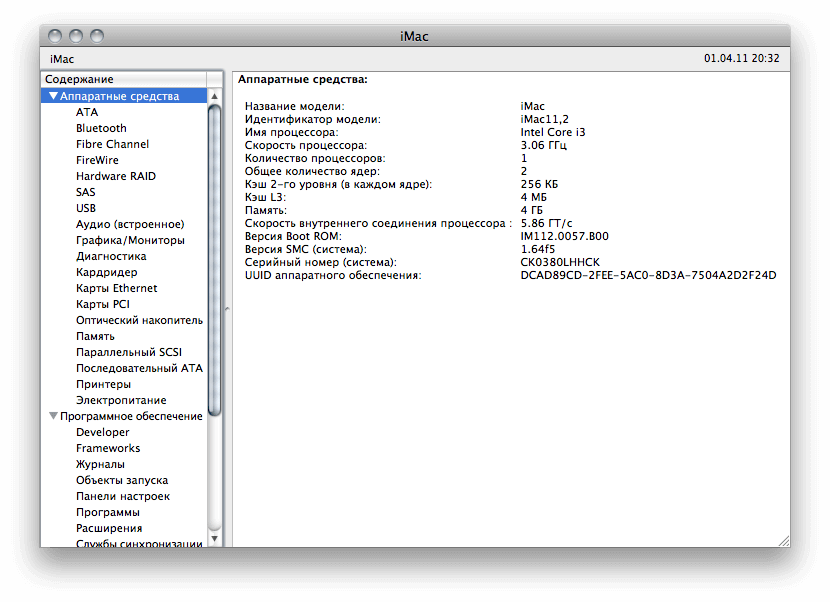Viewport: 830px width, 602px height.
Task: Click the serial number value CK0380LHHCK
Action: click(x=560, y=262)
